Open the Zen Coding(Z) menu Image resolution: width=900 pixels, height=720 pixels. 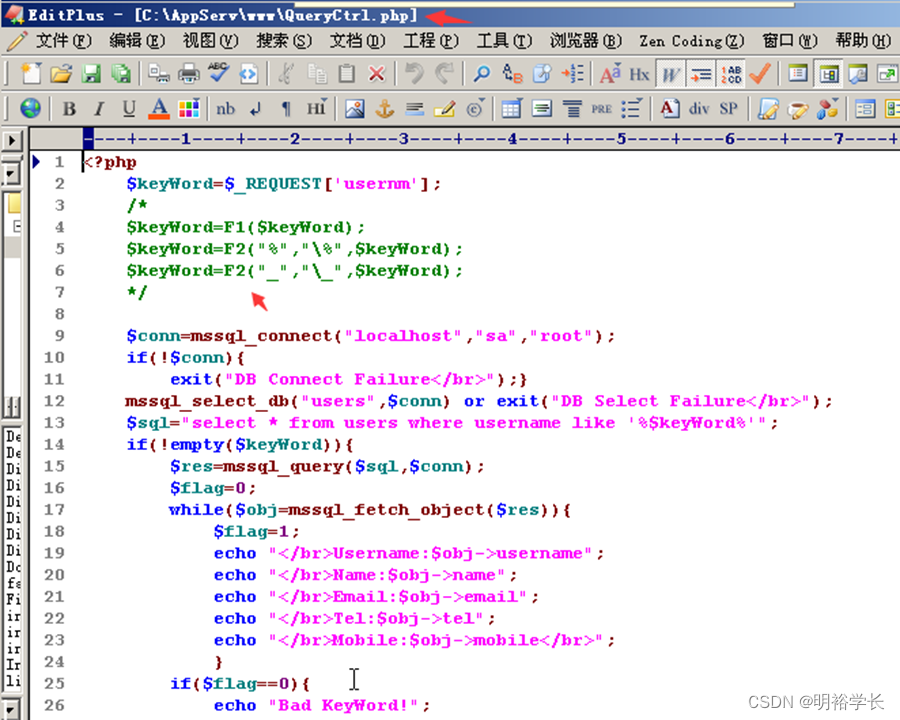[x=692, y=41]
